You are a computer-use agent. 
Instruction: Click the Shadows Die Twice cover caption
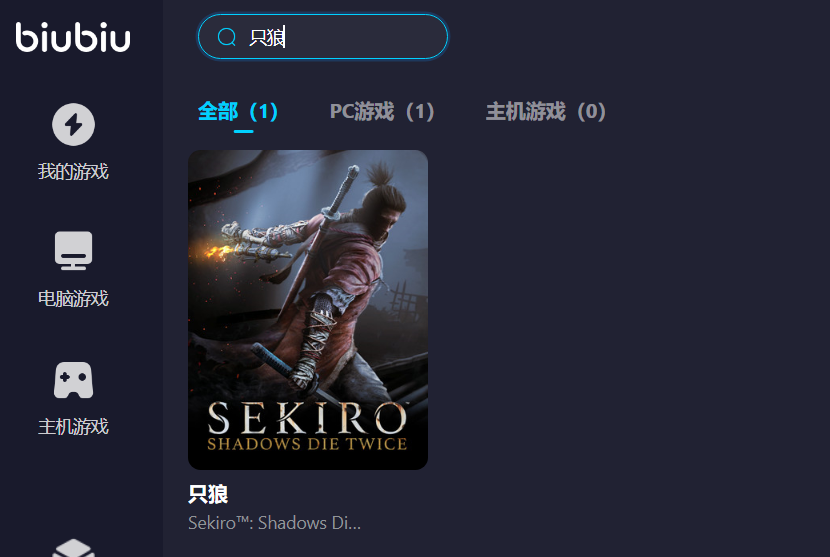pos(307,444)
